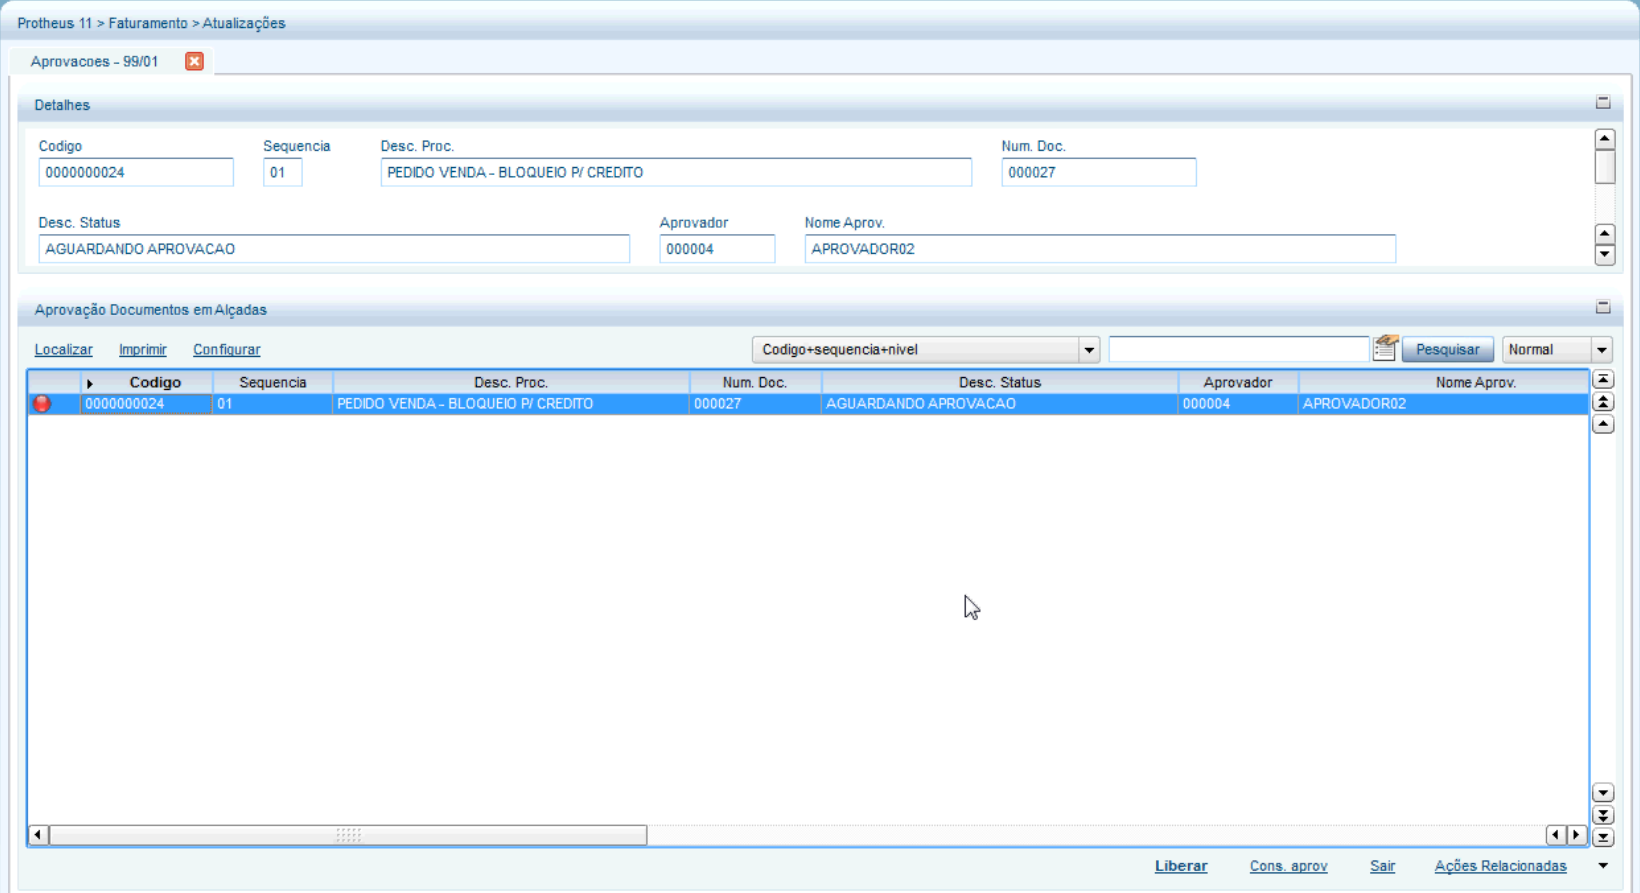Focus the search text field beside Pesquisar
This screenshot has height=893, width=1640.
pyautogui.click(x=1238, y=349)
